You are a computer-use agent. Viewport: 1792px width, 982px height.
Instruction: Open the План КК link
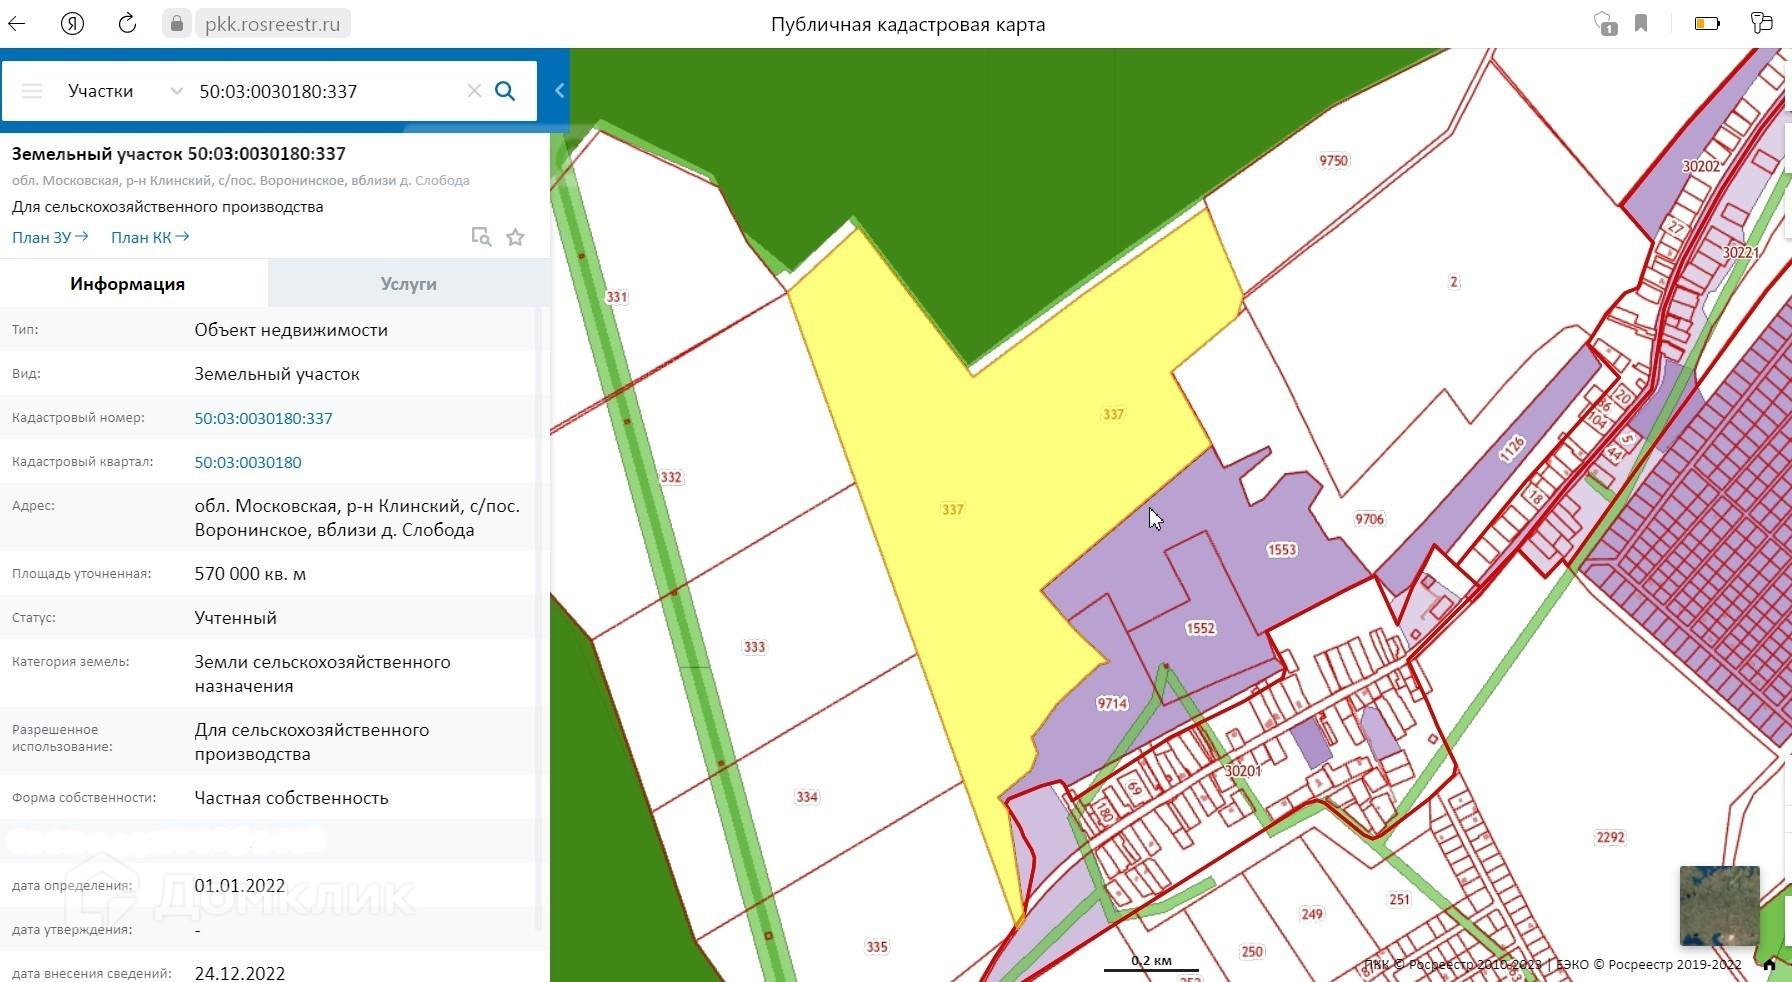[149, 237]
